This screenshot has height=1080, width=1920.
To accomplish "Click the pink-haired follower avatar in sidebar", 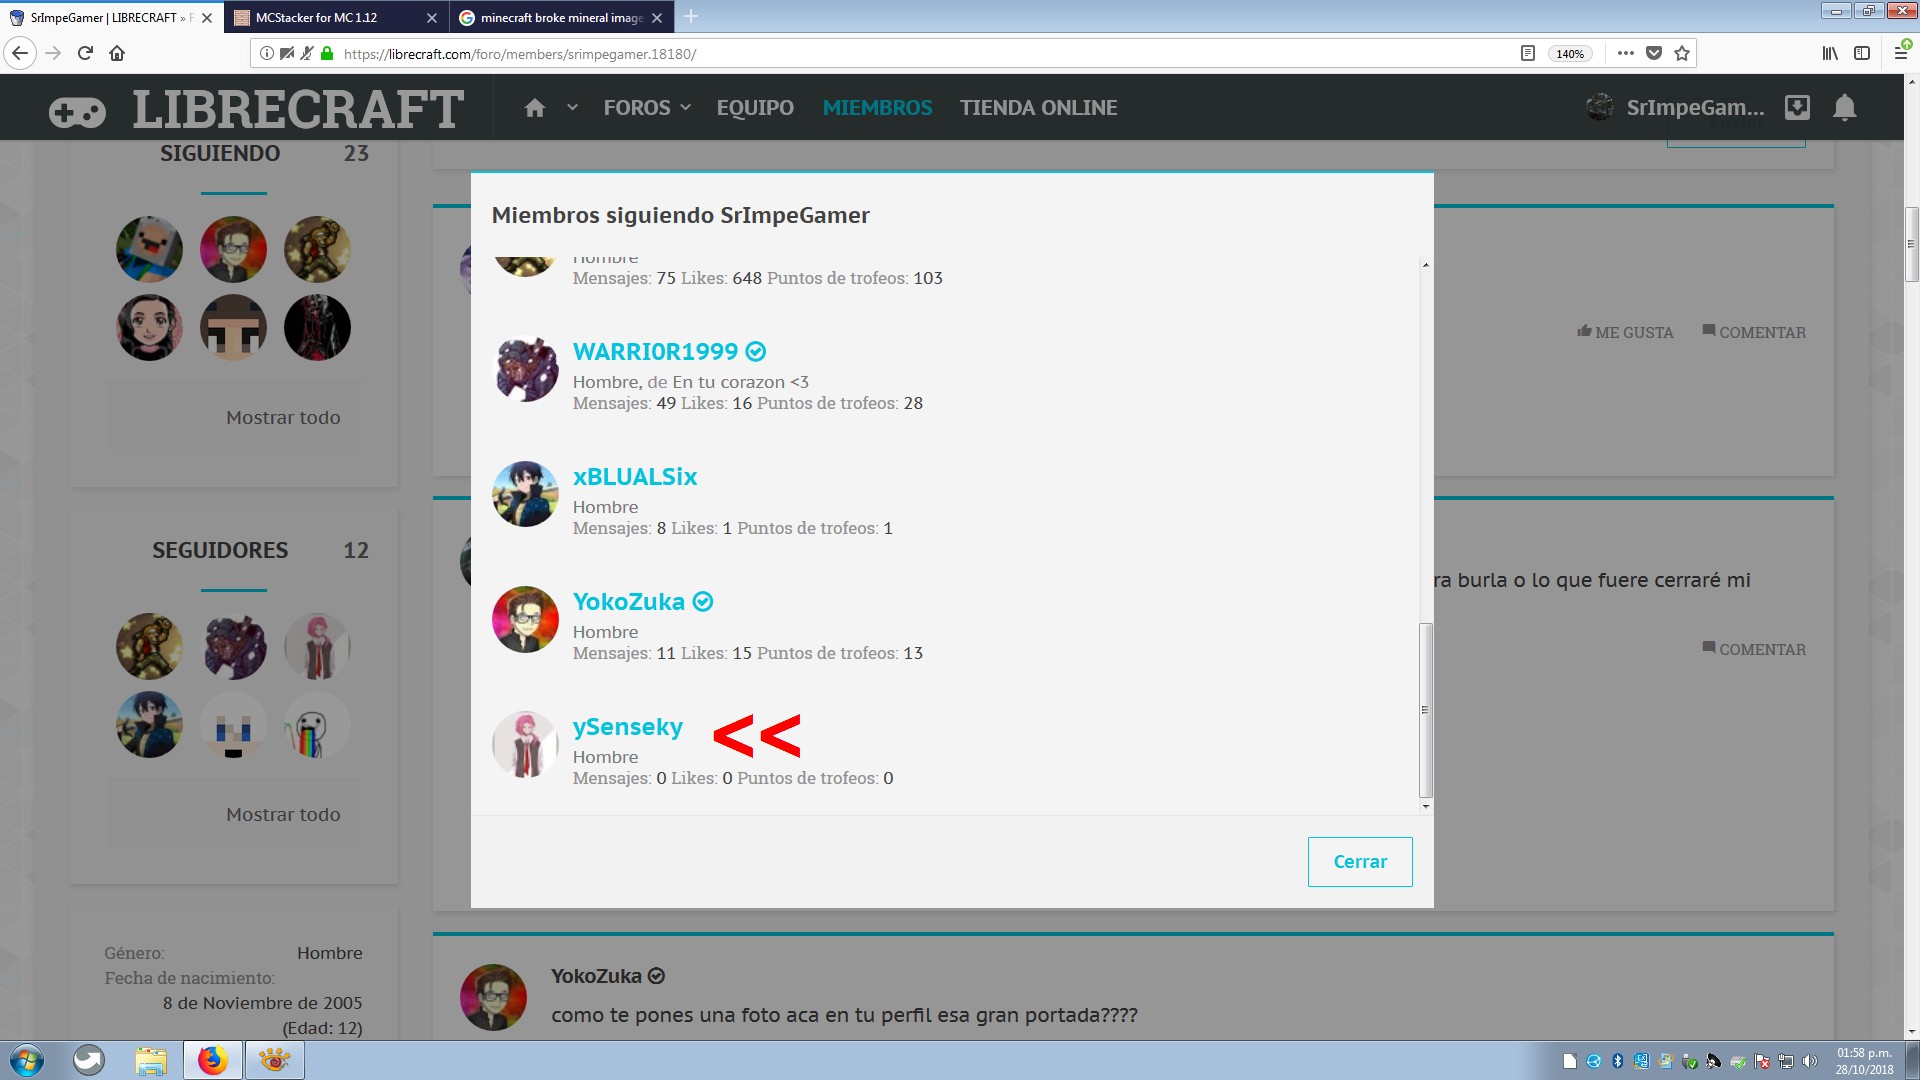I will pyautogui.click(x=317, y=646).
